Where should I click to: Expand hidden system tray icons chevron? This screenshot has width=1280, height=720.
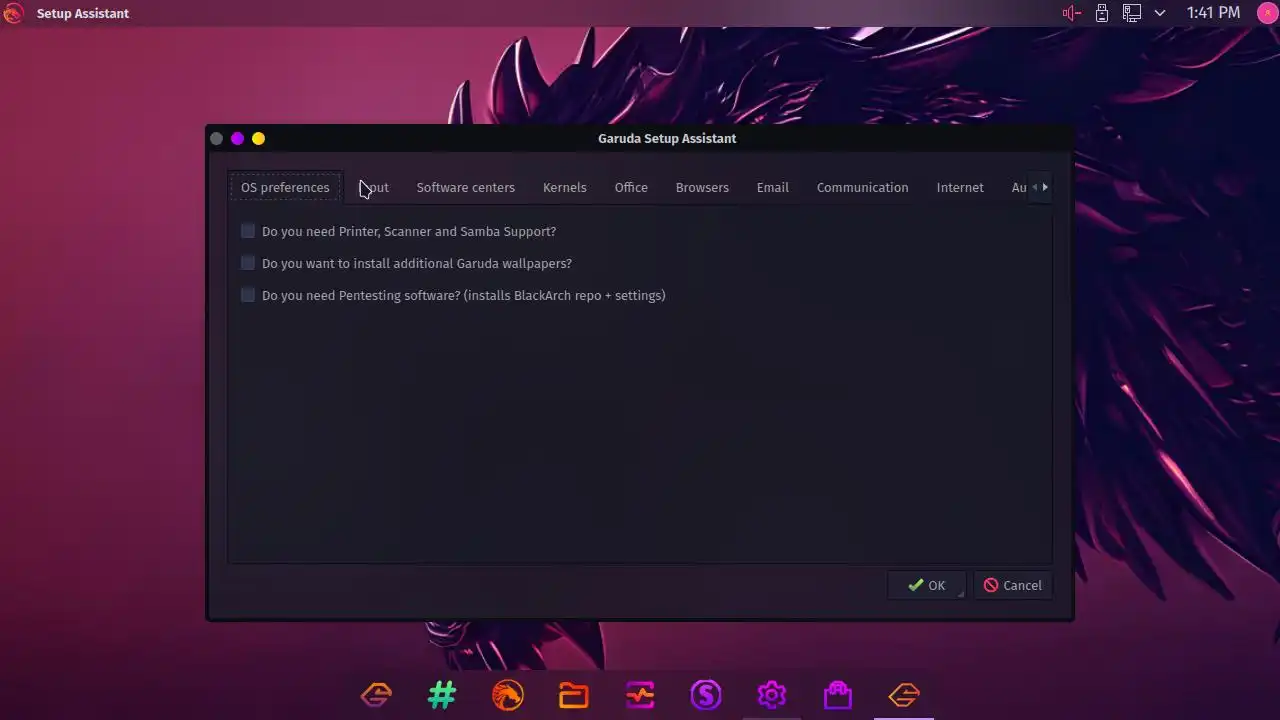[1160, 13]
